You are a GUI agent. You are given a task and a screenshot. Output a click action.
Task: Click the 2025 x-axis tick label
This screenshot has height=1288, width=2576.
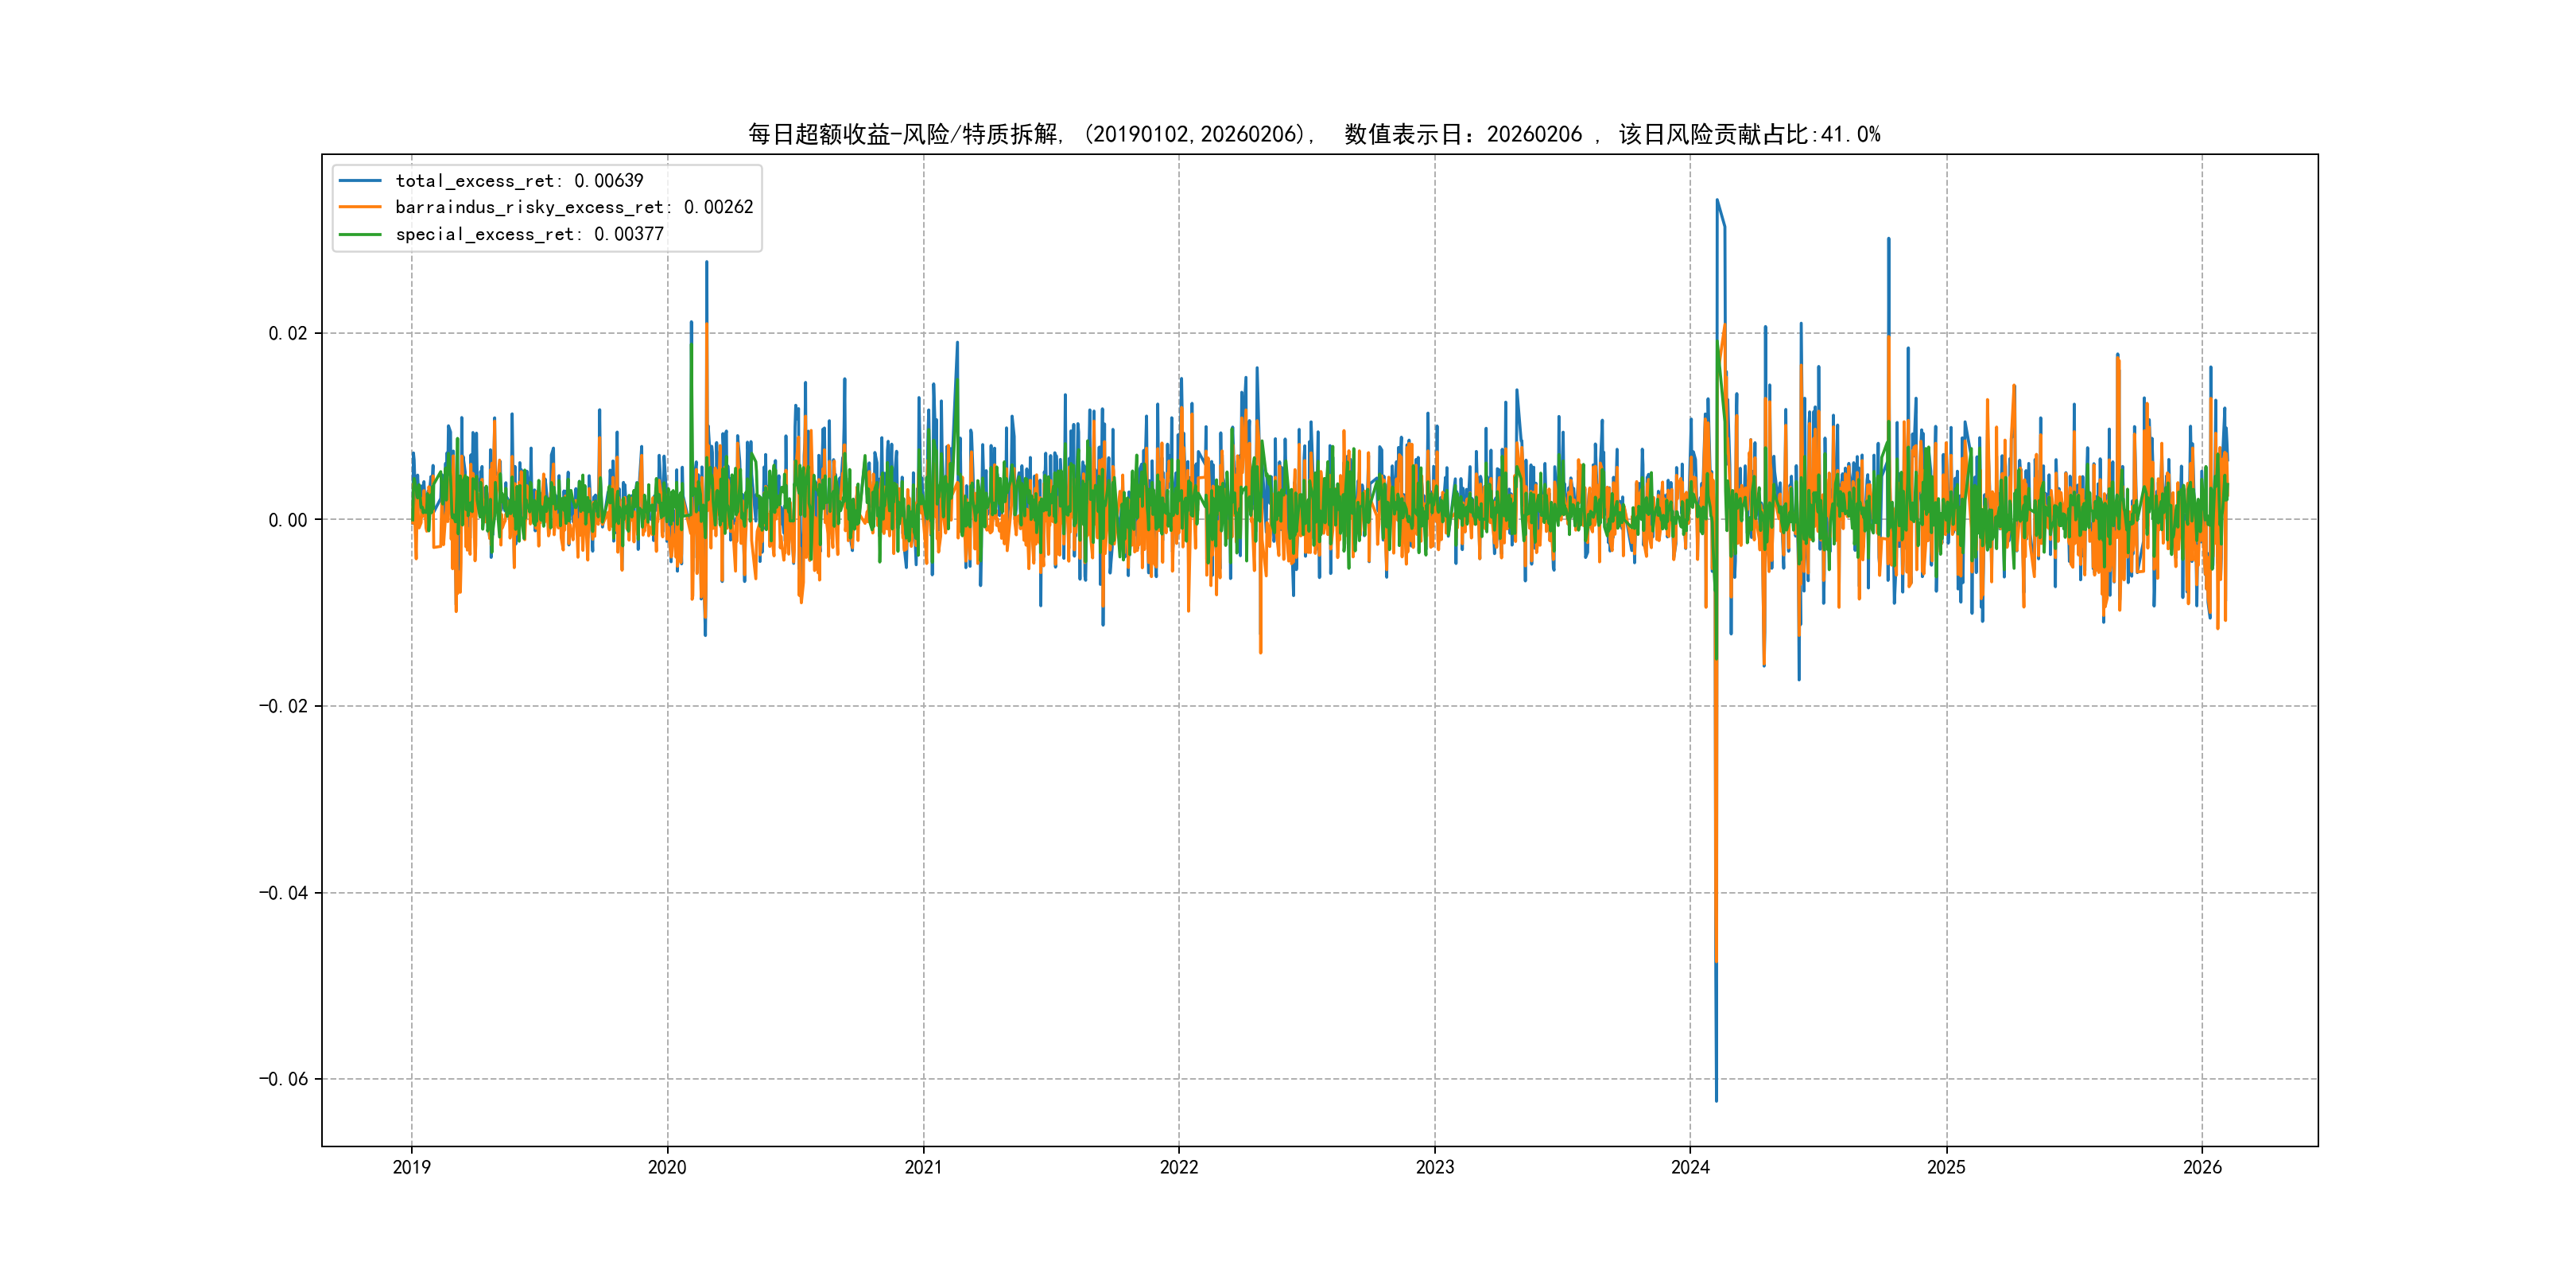[1946, 1167]
